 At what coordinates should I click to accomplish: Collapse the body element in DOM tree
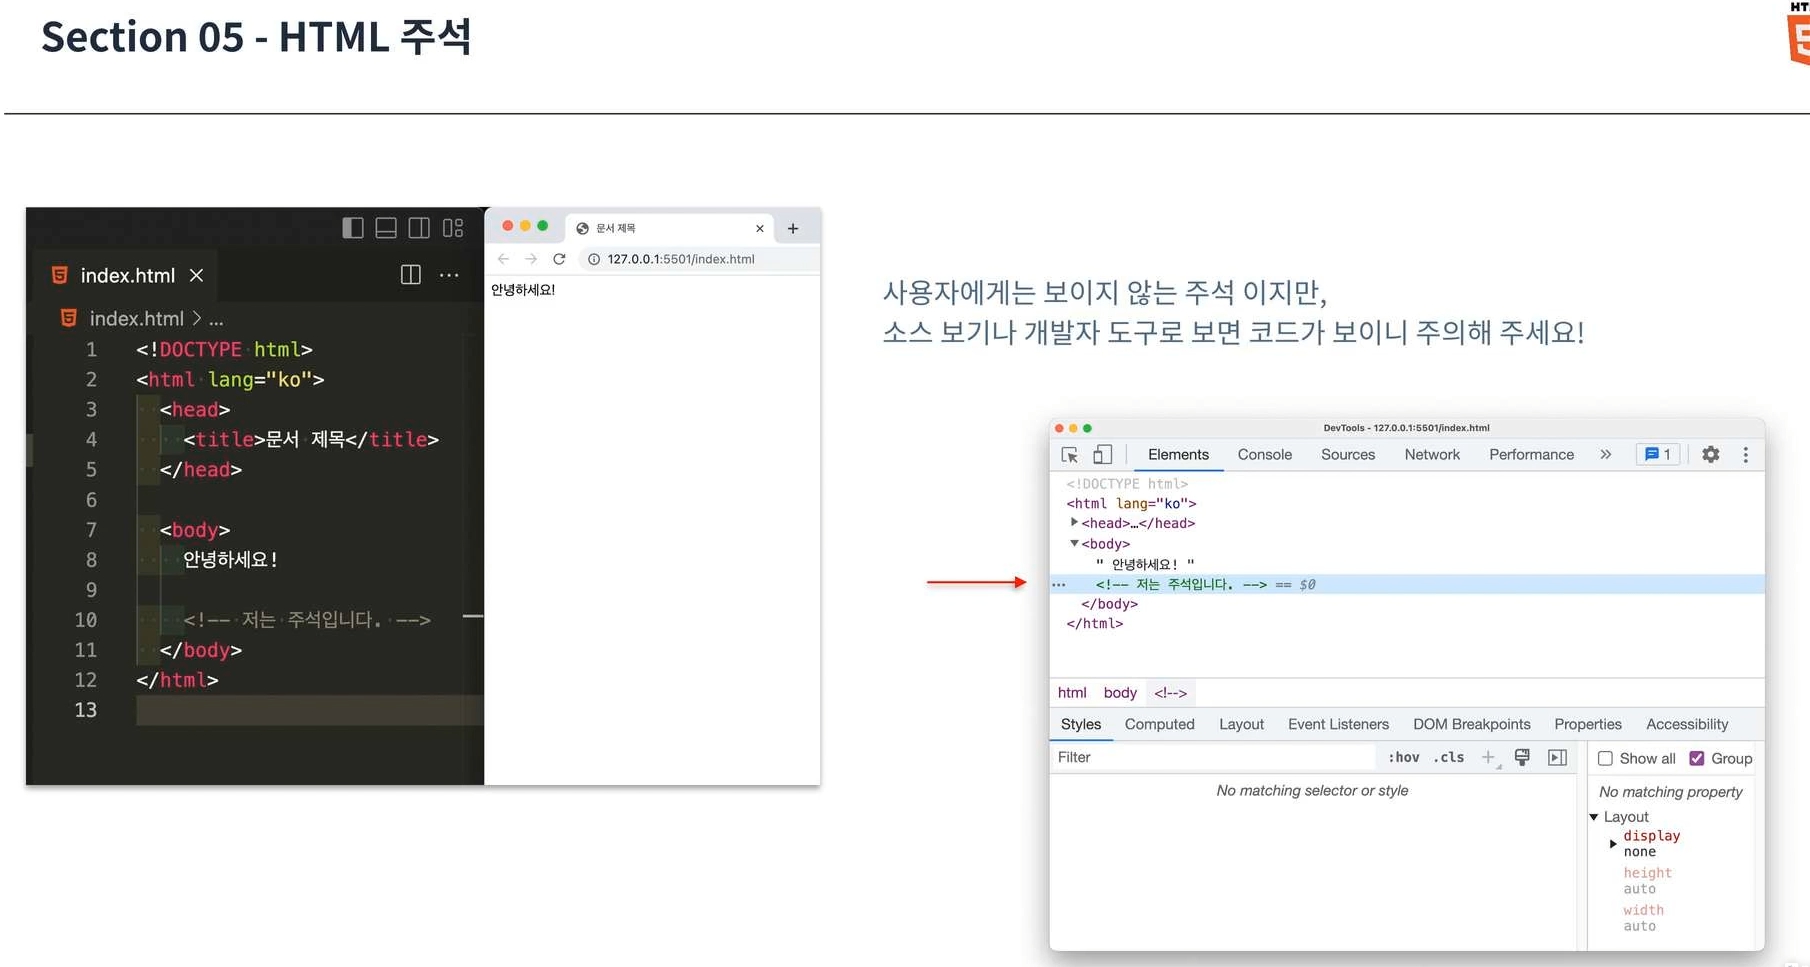click(x=1074, y=544)
